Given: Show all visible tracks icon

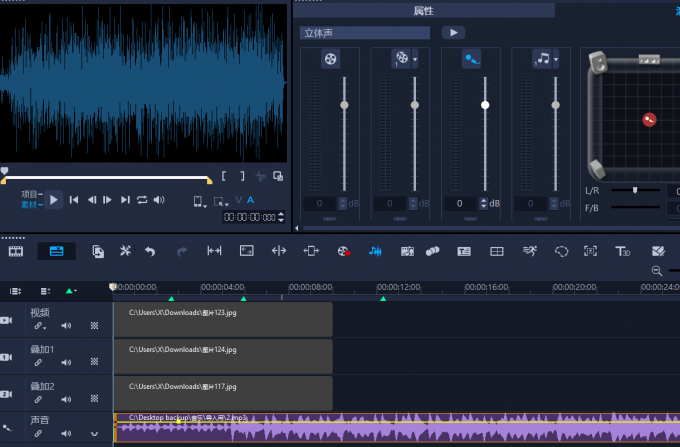Looking at the screenshot, I should coord(16,291).
